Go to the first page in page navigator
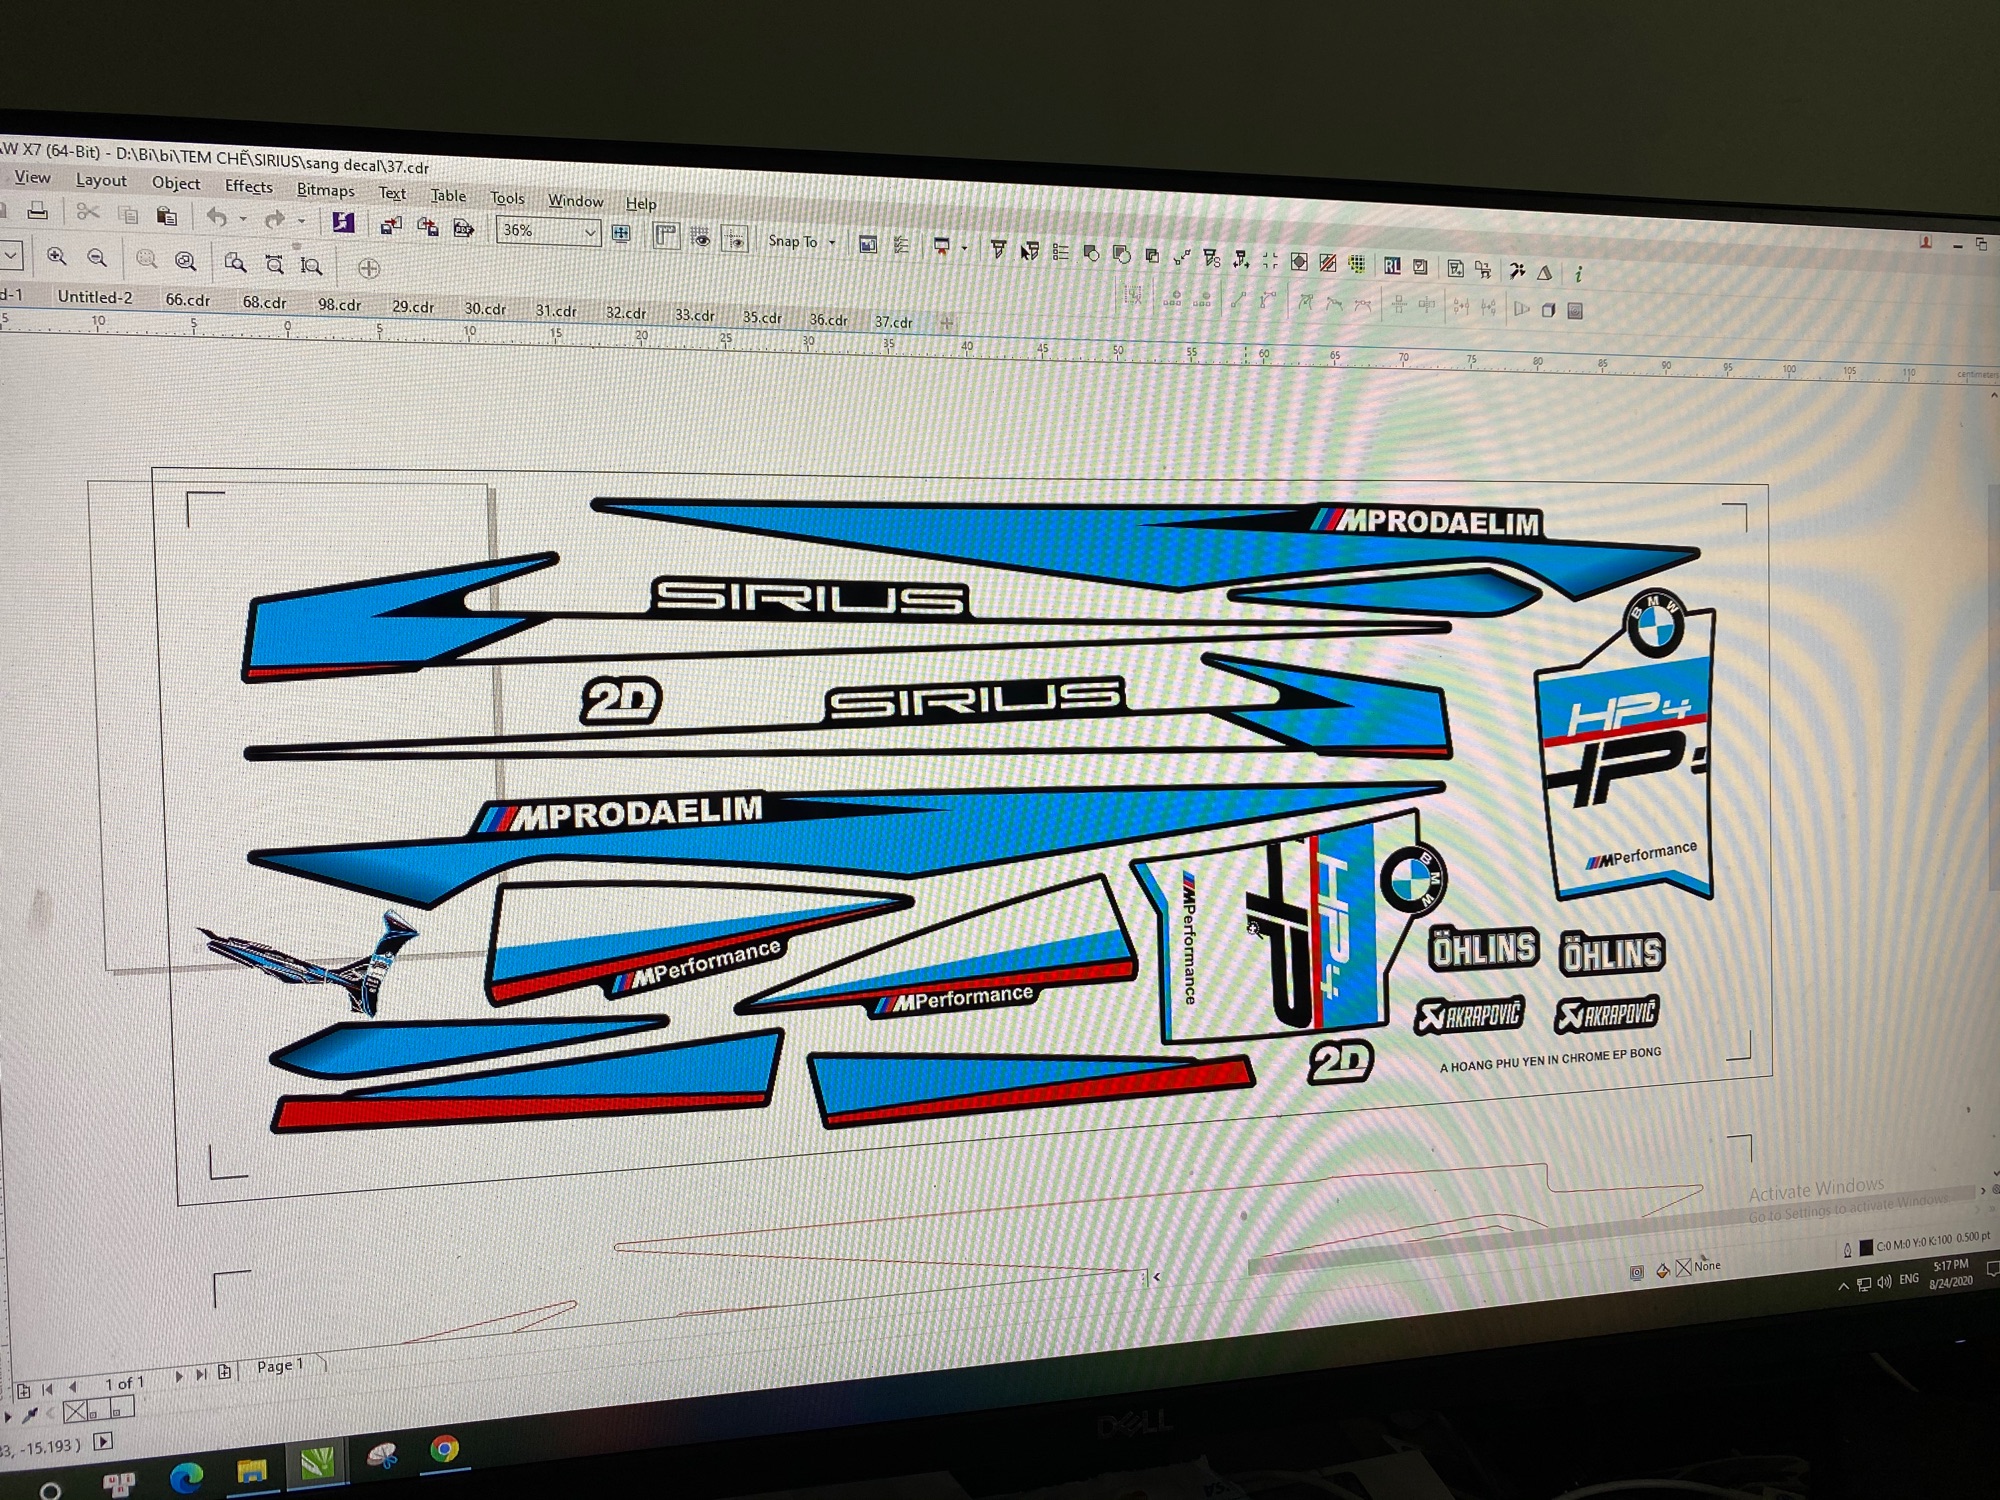The height and width of the screenshot is (1500, 2000). click(x=46, y=1389)
